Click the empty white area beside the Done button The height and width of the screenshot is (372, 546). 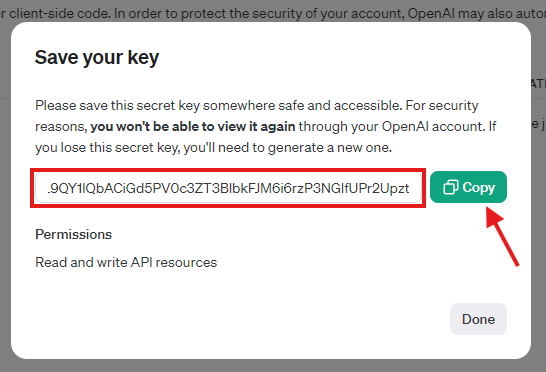click(x=244, y=319)
